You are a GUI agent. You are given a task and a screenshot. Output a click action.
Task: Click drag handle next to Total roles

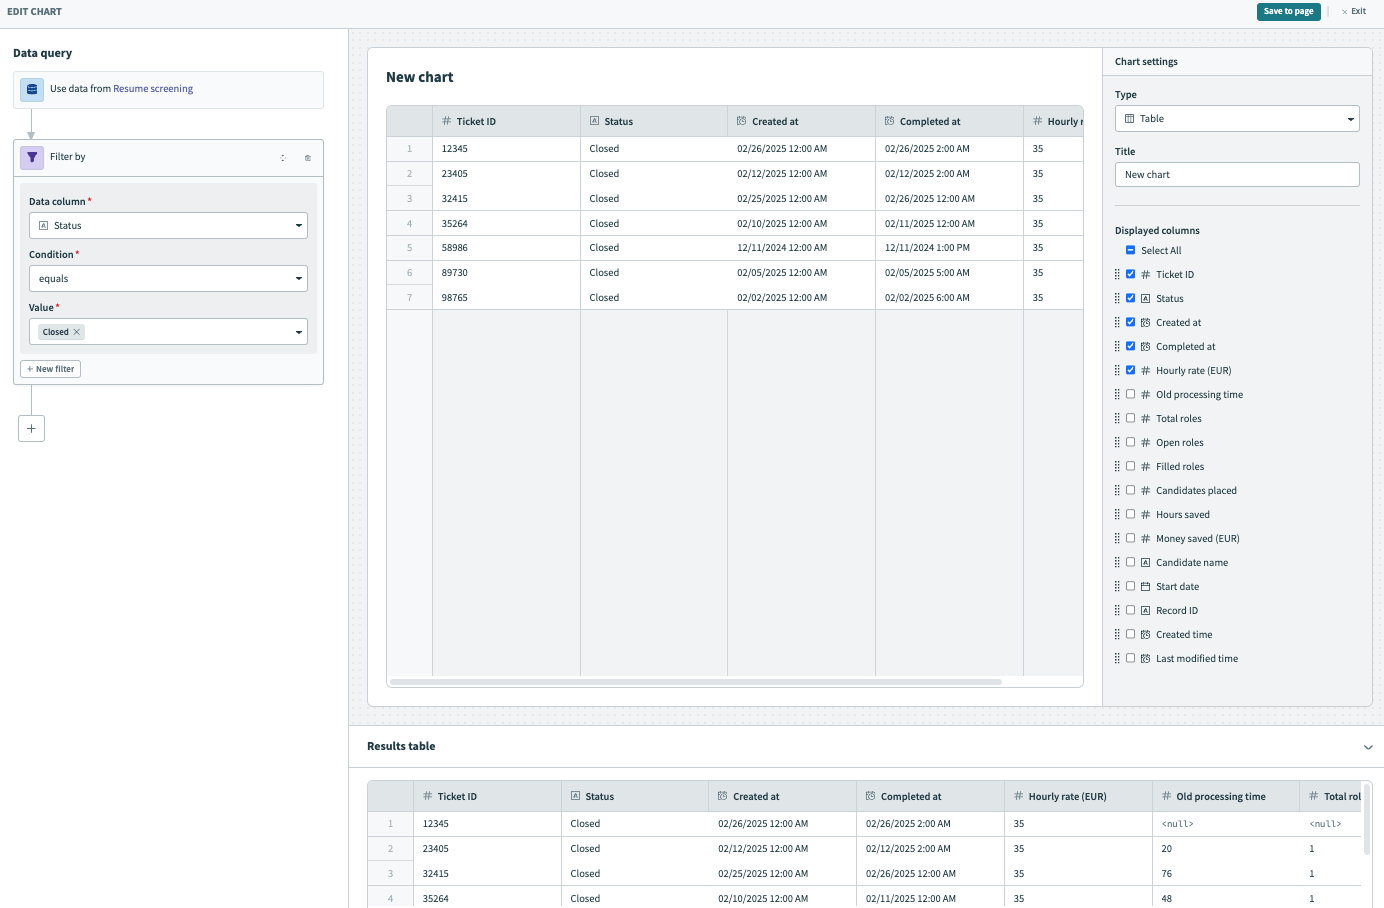(1117, 418)
